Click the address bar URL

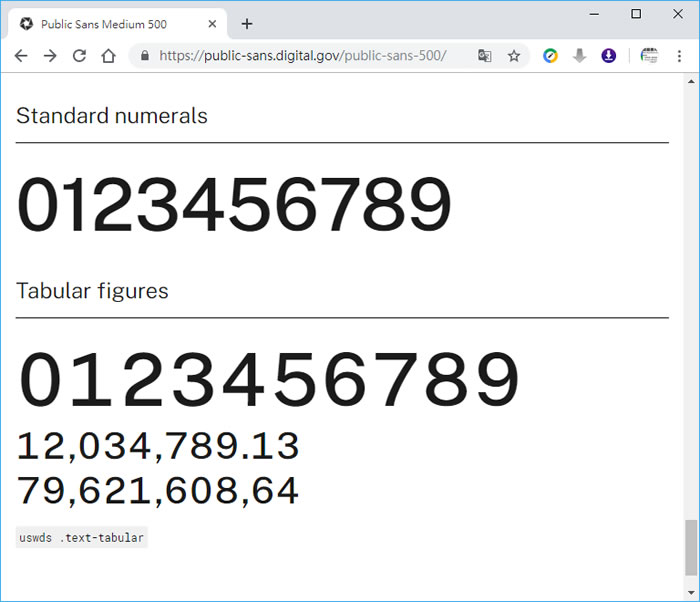click(x=303, y=56)
